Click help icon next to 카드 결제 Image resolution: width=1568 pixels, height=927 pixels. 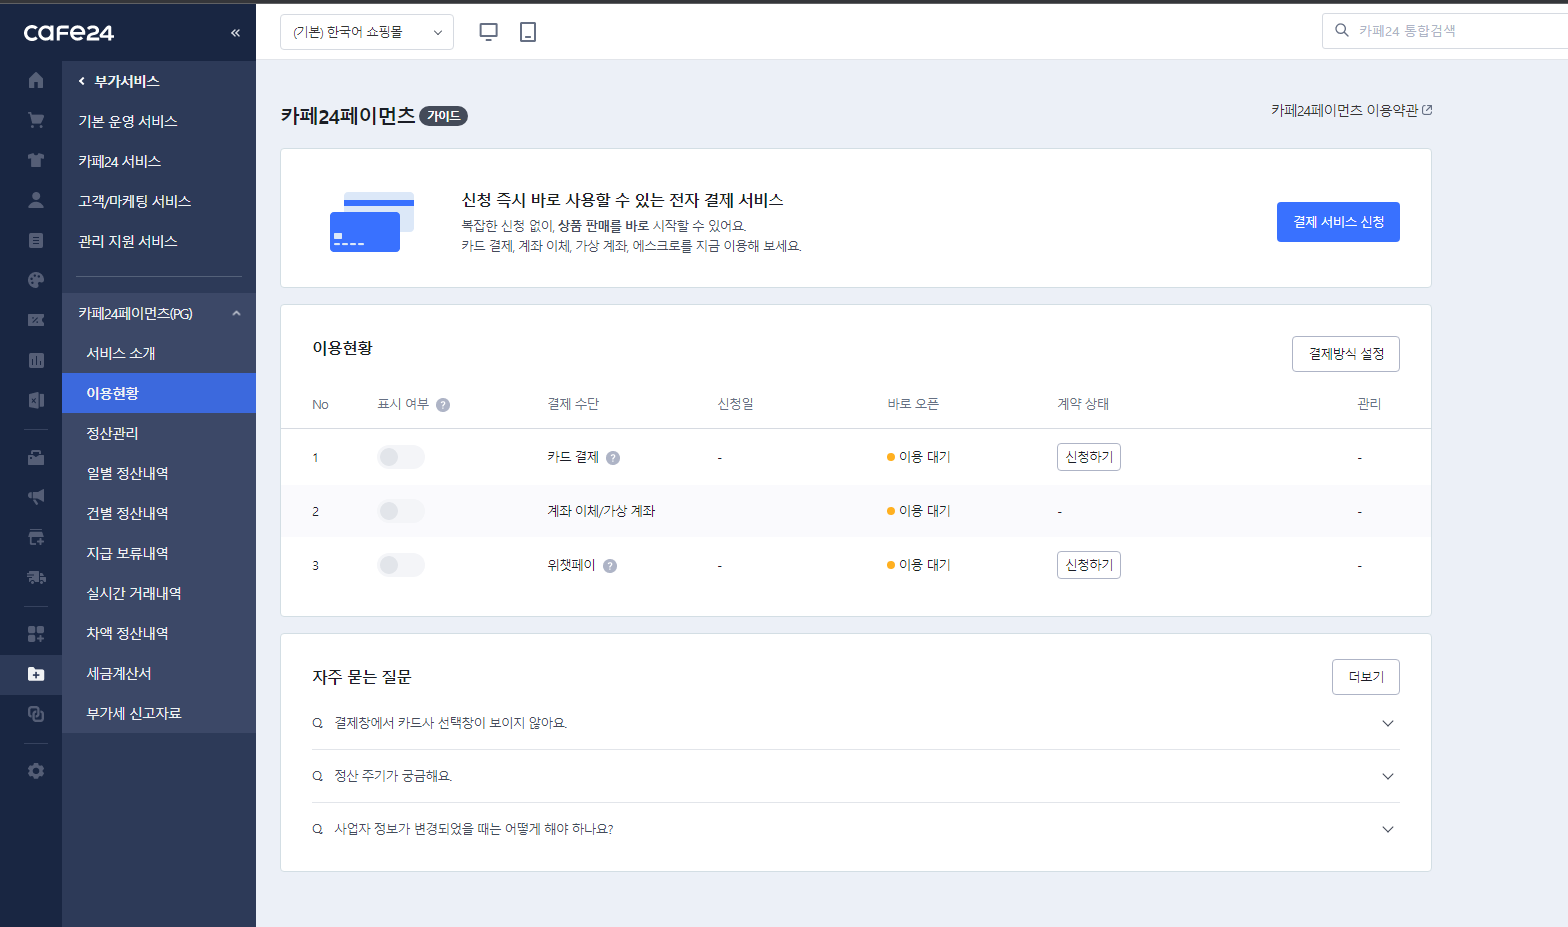pos(613,458)
